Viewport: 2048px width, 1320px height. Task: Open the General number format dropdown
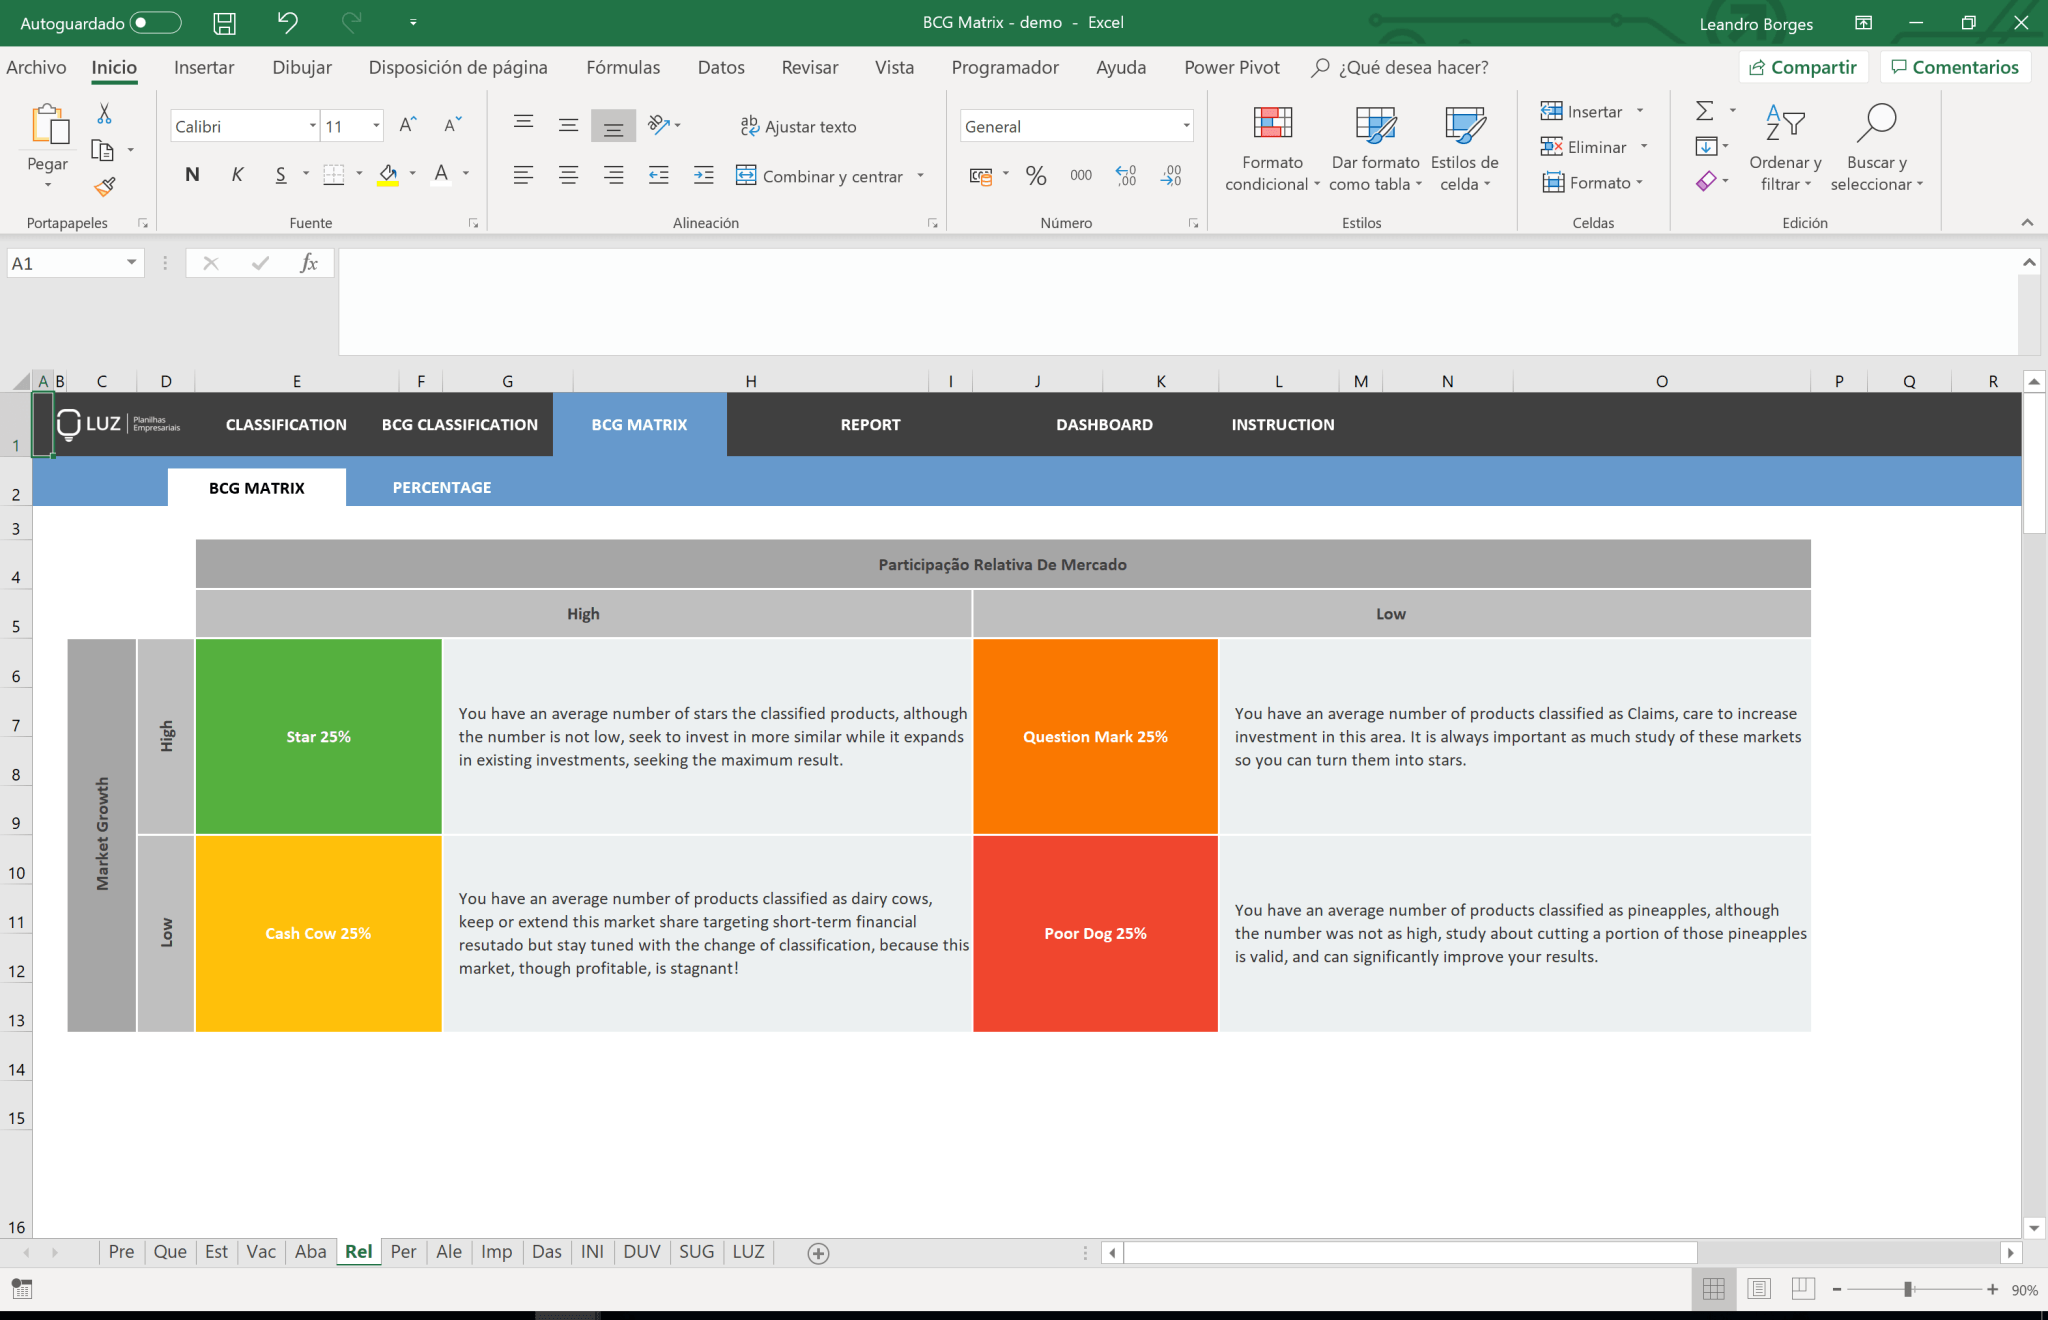1185,126
